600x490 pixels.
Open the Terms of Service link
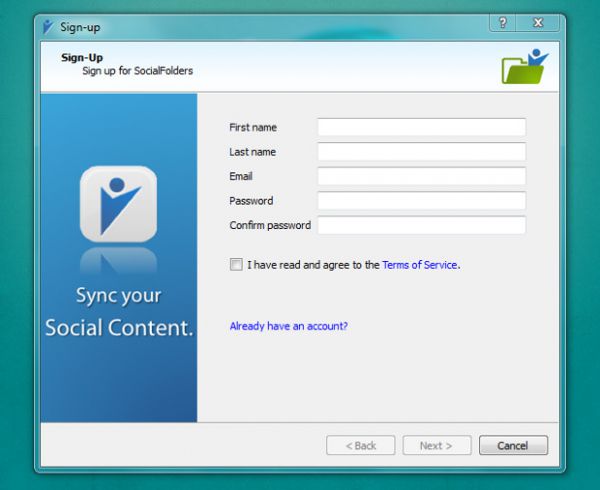click(420, 265)
